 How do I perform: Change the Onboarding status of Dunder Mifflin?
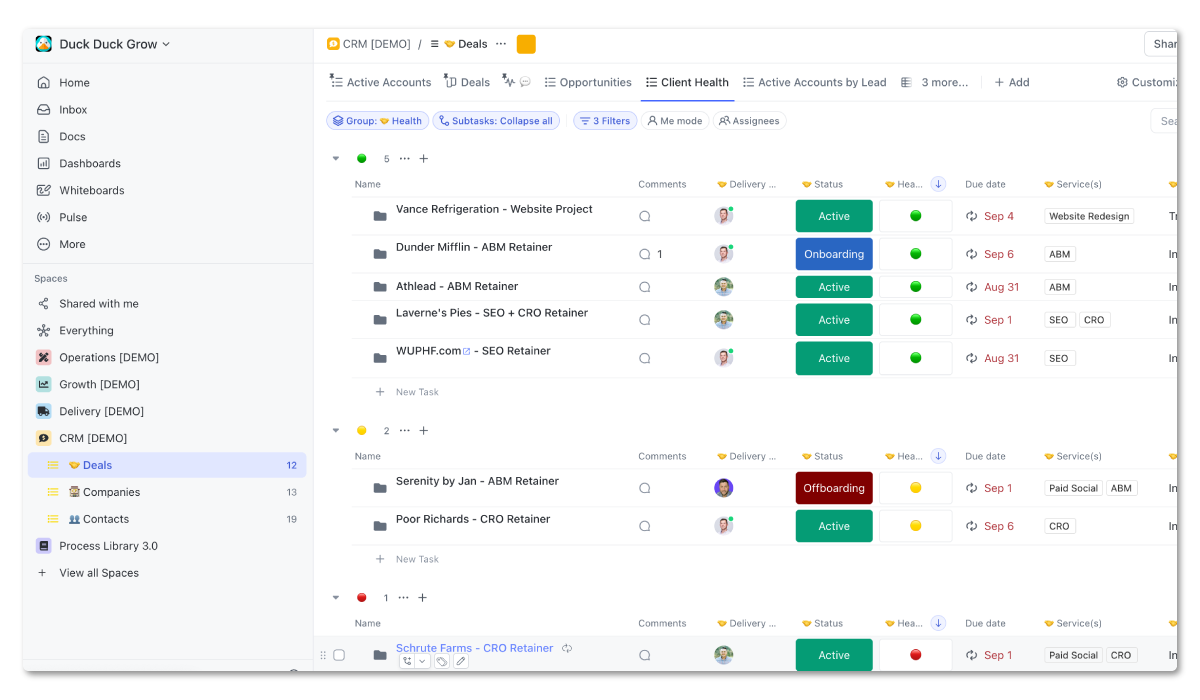(834, 254)
